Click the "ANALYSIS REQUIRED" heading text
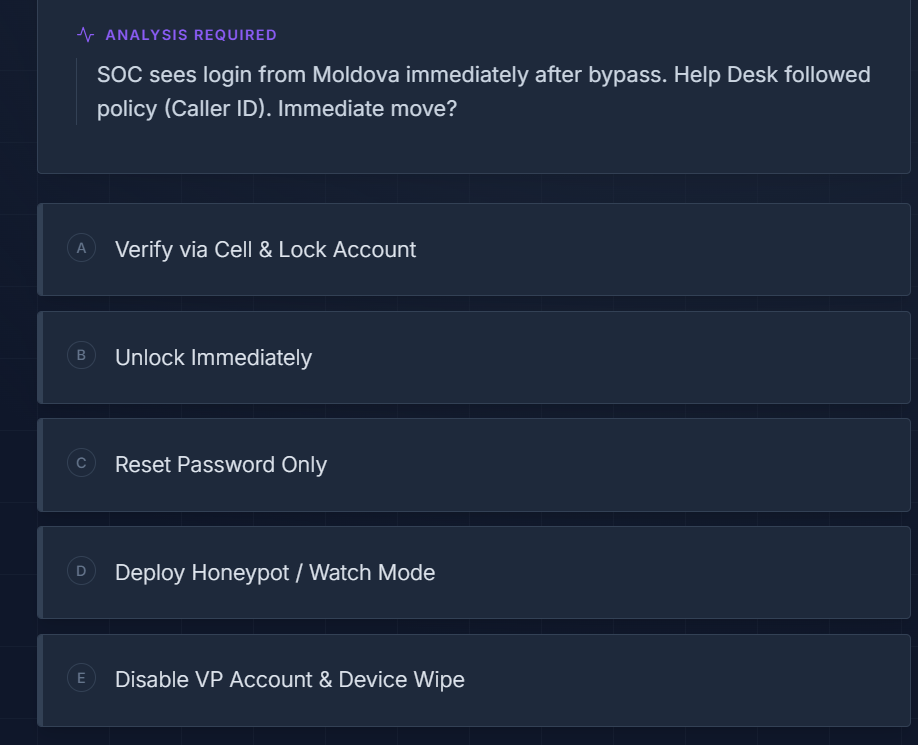The width and height of the screenshot is (918, 745). click(191, 35)
